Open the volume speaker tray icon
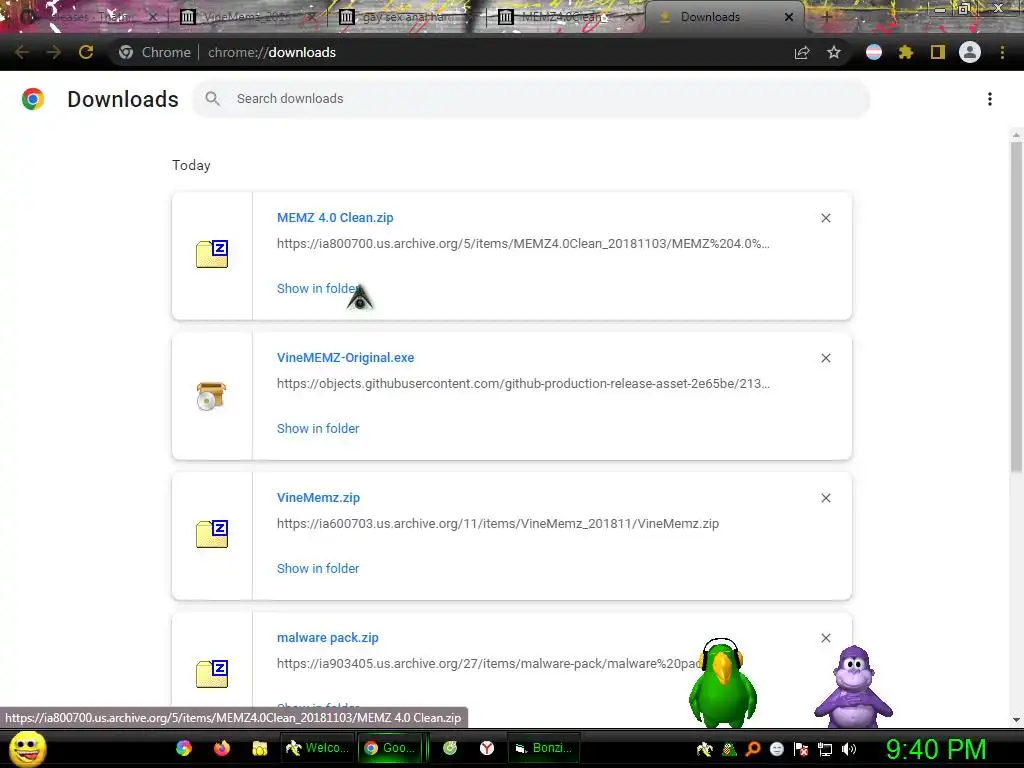1024x768 pixels. pyautogui.click(x=850, y=749)
